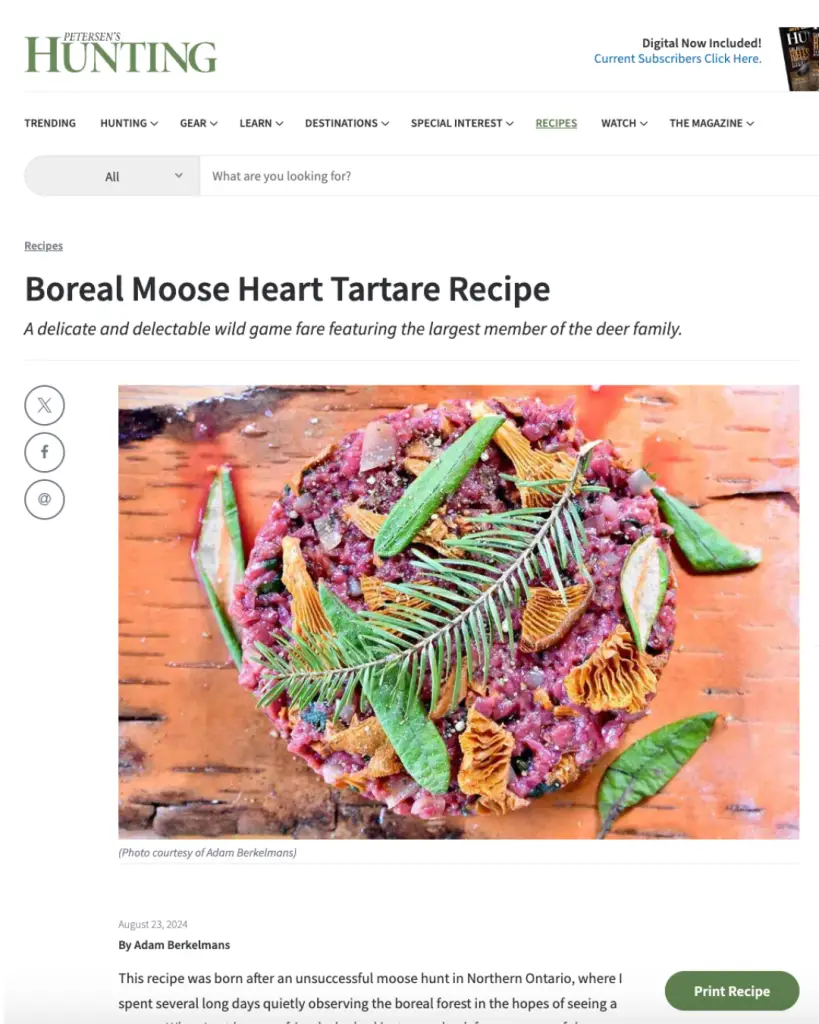Share article via Facebook icon
The image size is (819, 1024).
click(x=44, y=453)
